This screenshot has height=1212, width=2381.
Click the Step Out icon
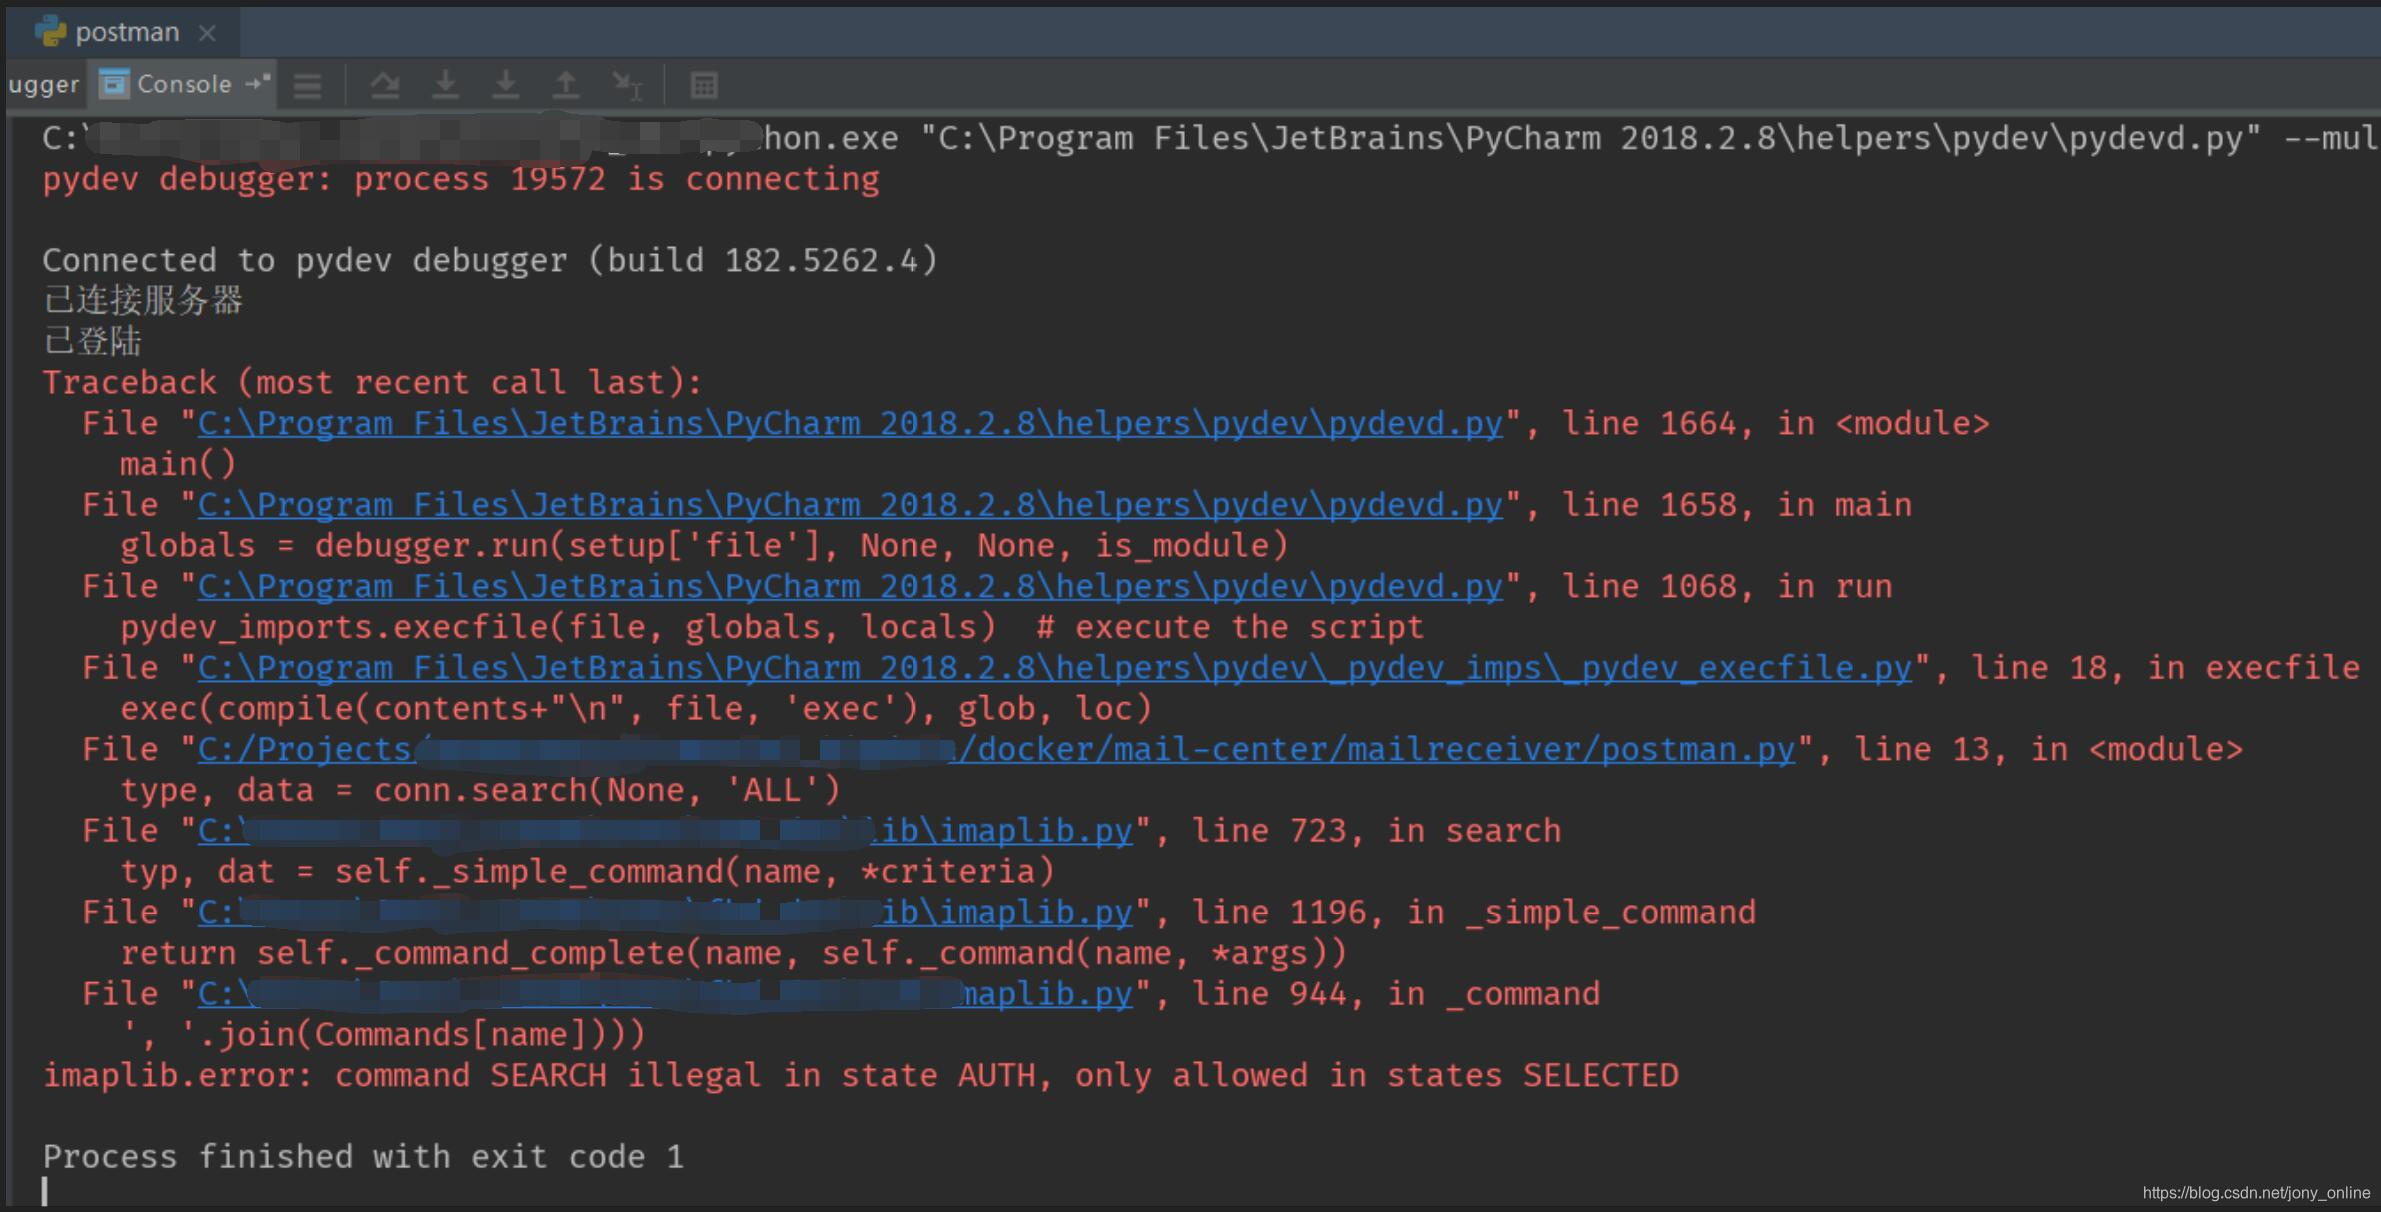tap(566, 86)
